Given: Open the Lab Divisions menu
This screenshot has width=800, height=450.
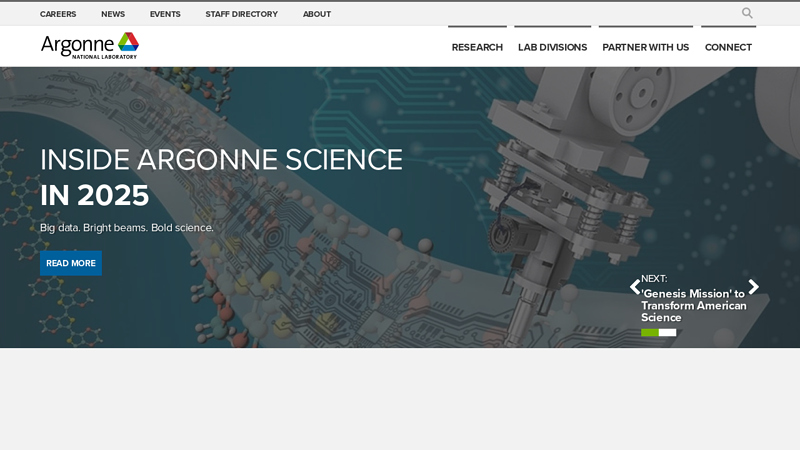Looking at the screenshot, I should 553,47.
